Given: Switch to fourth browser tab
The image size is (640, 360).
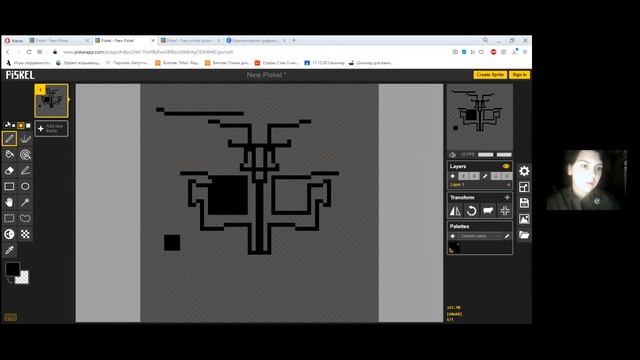Looking at the screenshot, I should tap(256, 40).
